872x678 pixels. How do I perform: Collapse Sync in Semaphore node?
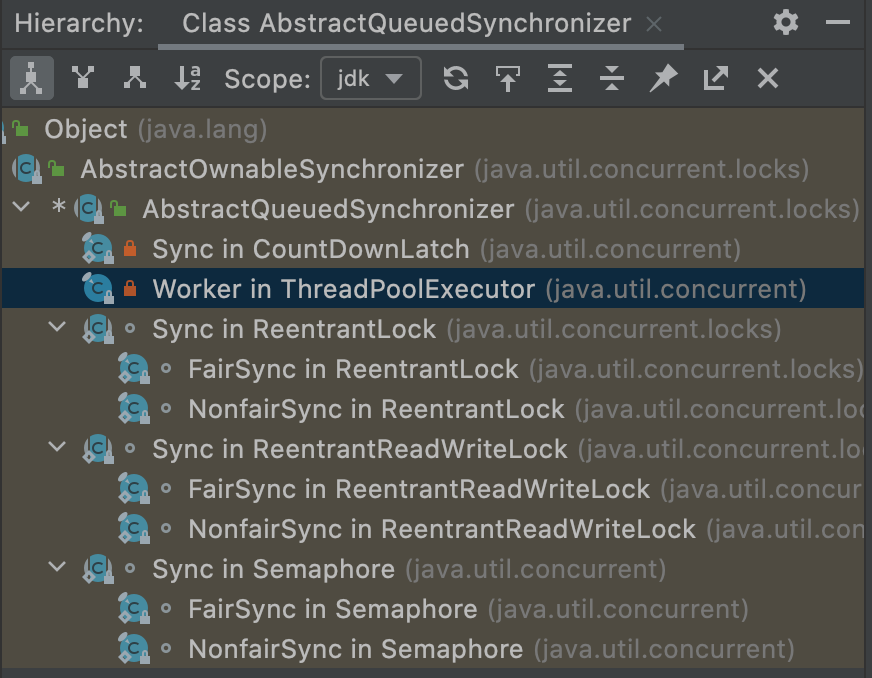(58, 568)
